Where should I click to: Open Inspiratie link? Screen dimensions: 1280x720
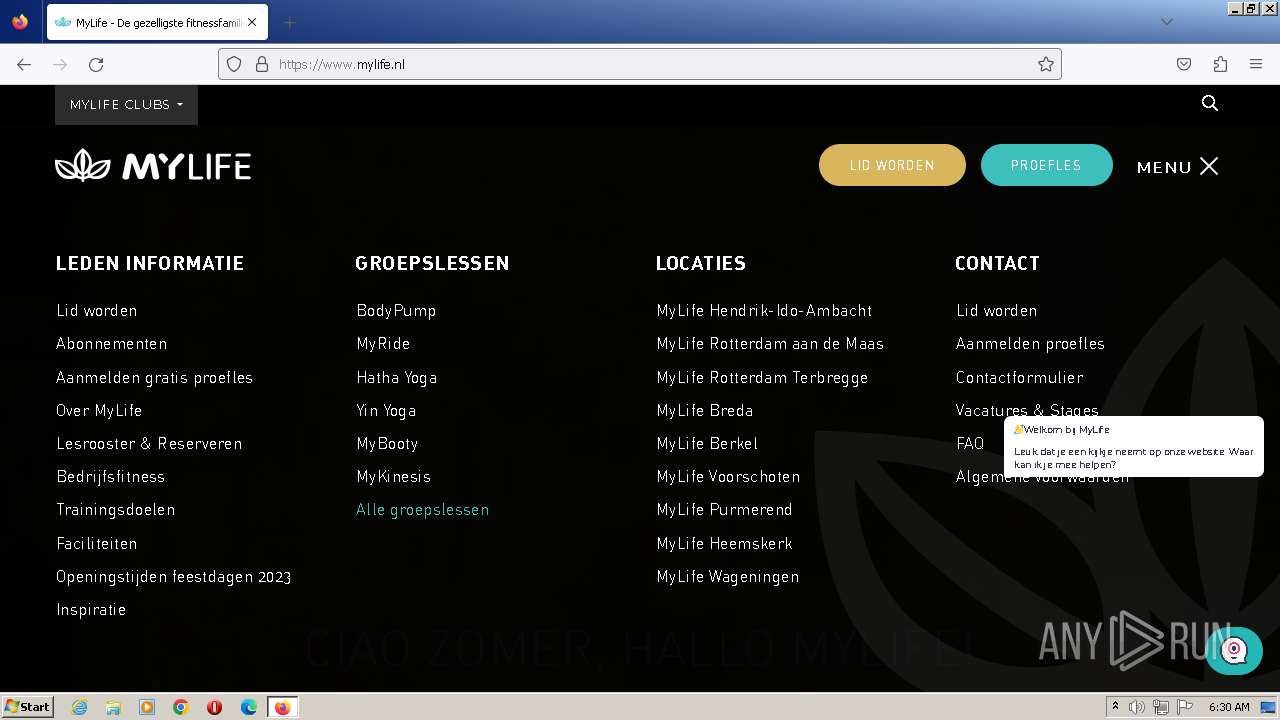pyautogui.click(x=91, y=610)
